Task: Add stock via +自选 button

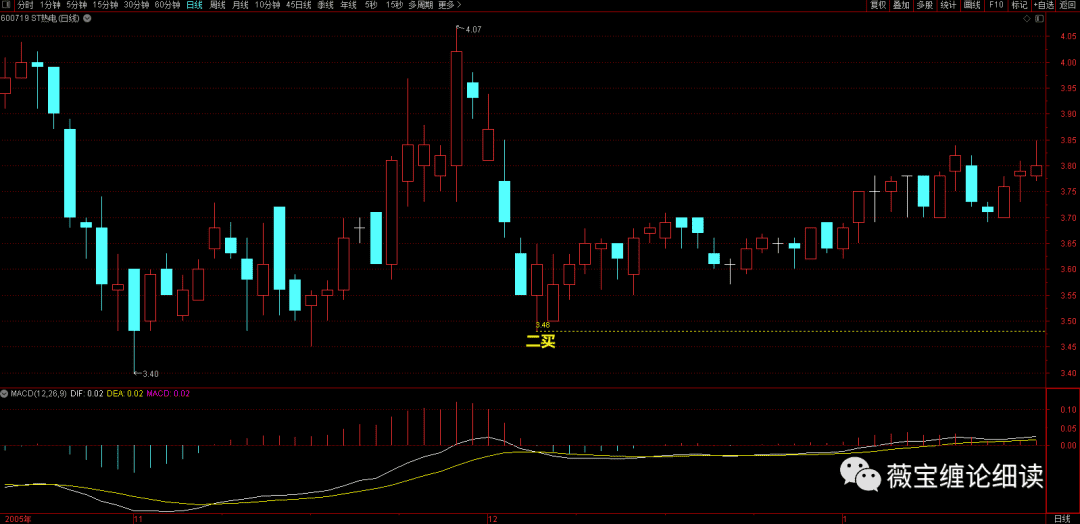Action: (x=1043, y=6)
